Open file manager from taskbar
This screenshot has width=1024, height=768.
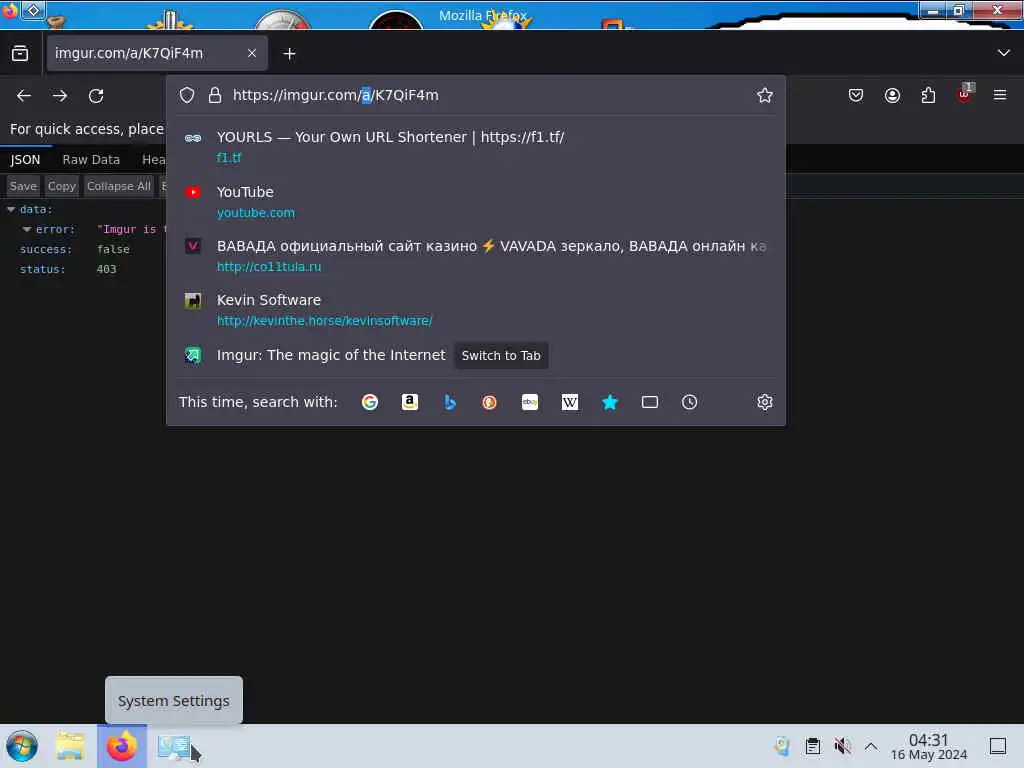tap(70, 746)
